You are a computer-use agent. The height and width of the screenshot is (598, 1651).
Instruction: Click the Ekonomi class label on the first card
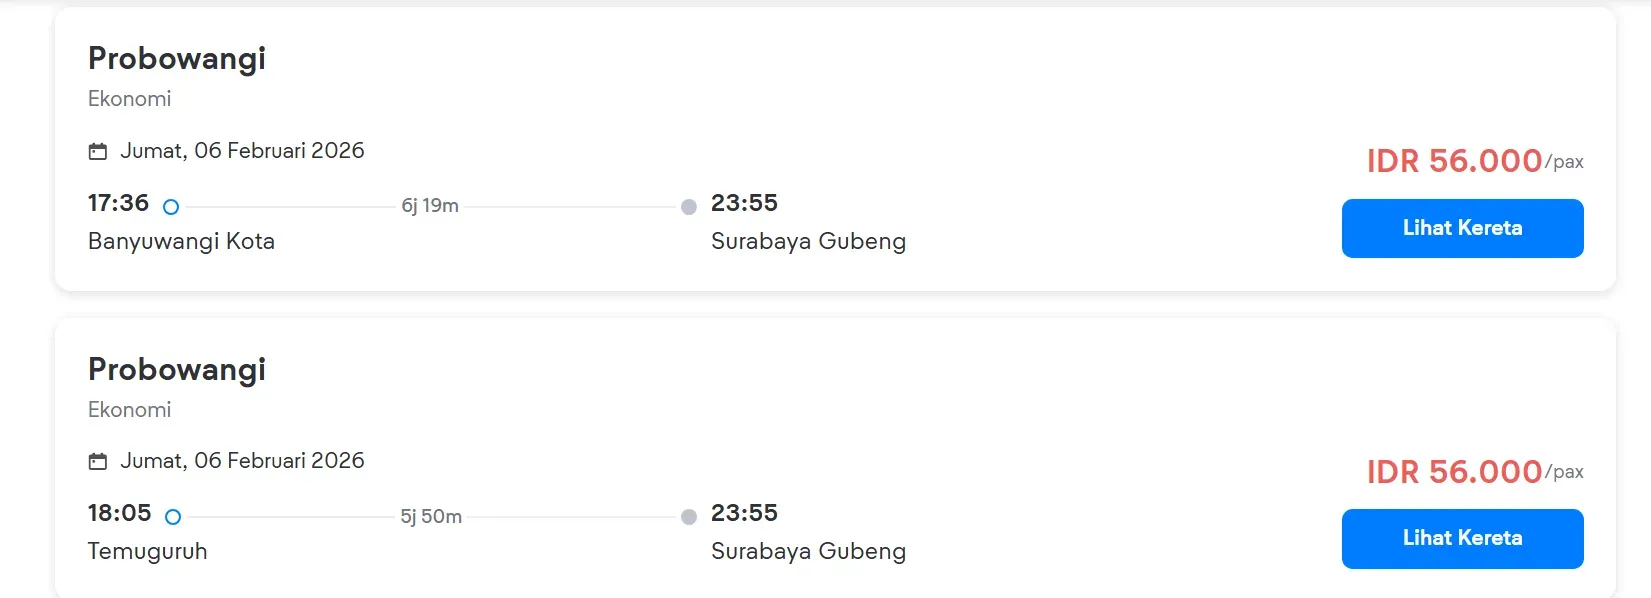[x=129, y=99]
